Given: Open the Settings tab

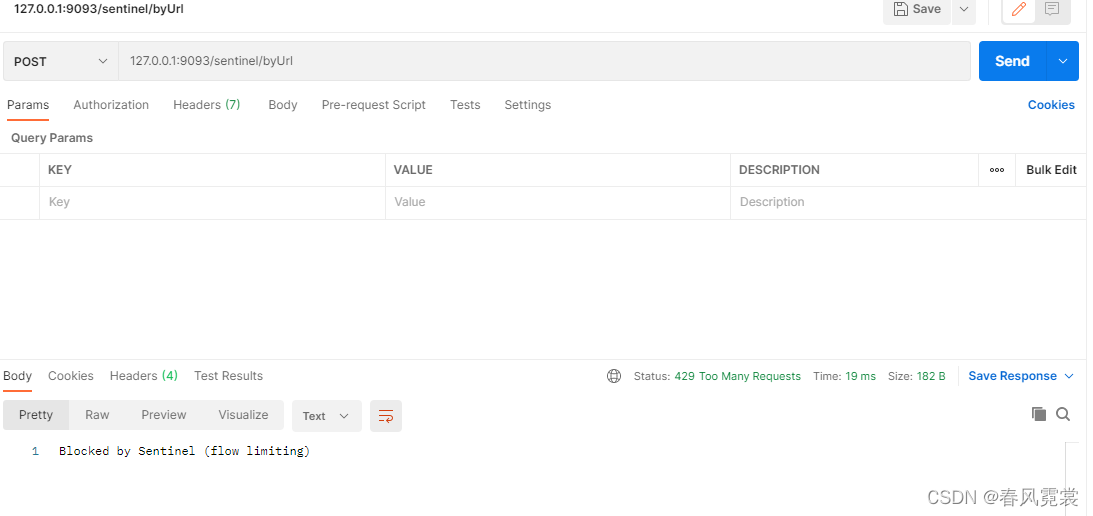Looking at the screenshot, I should [x=528, y=105].
